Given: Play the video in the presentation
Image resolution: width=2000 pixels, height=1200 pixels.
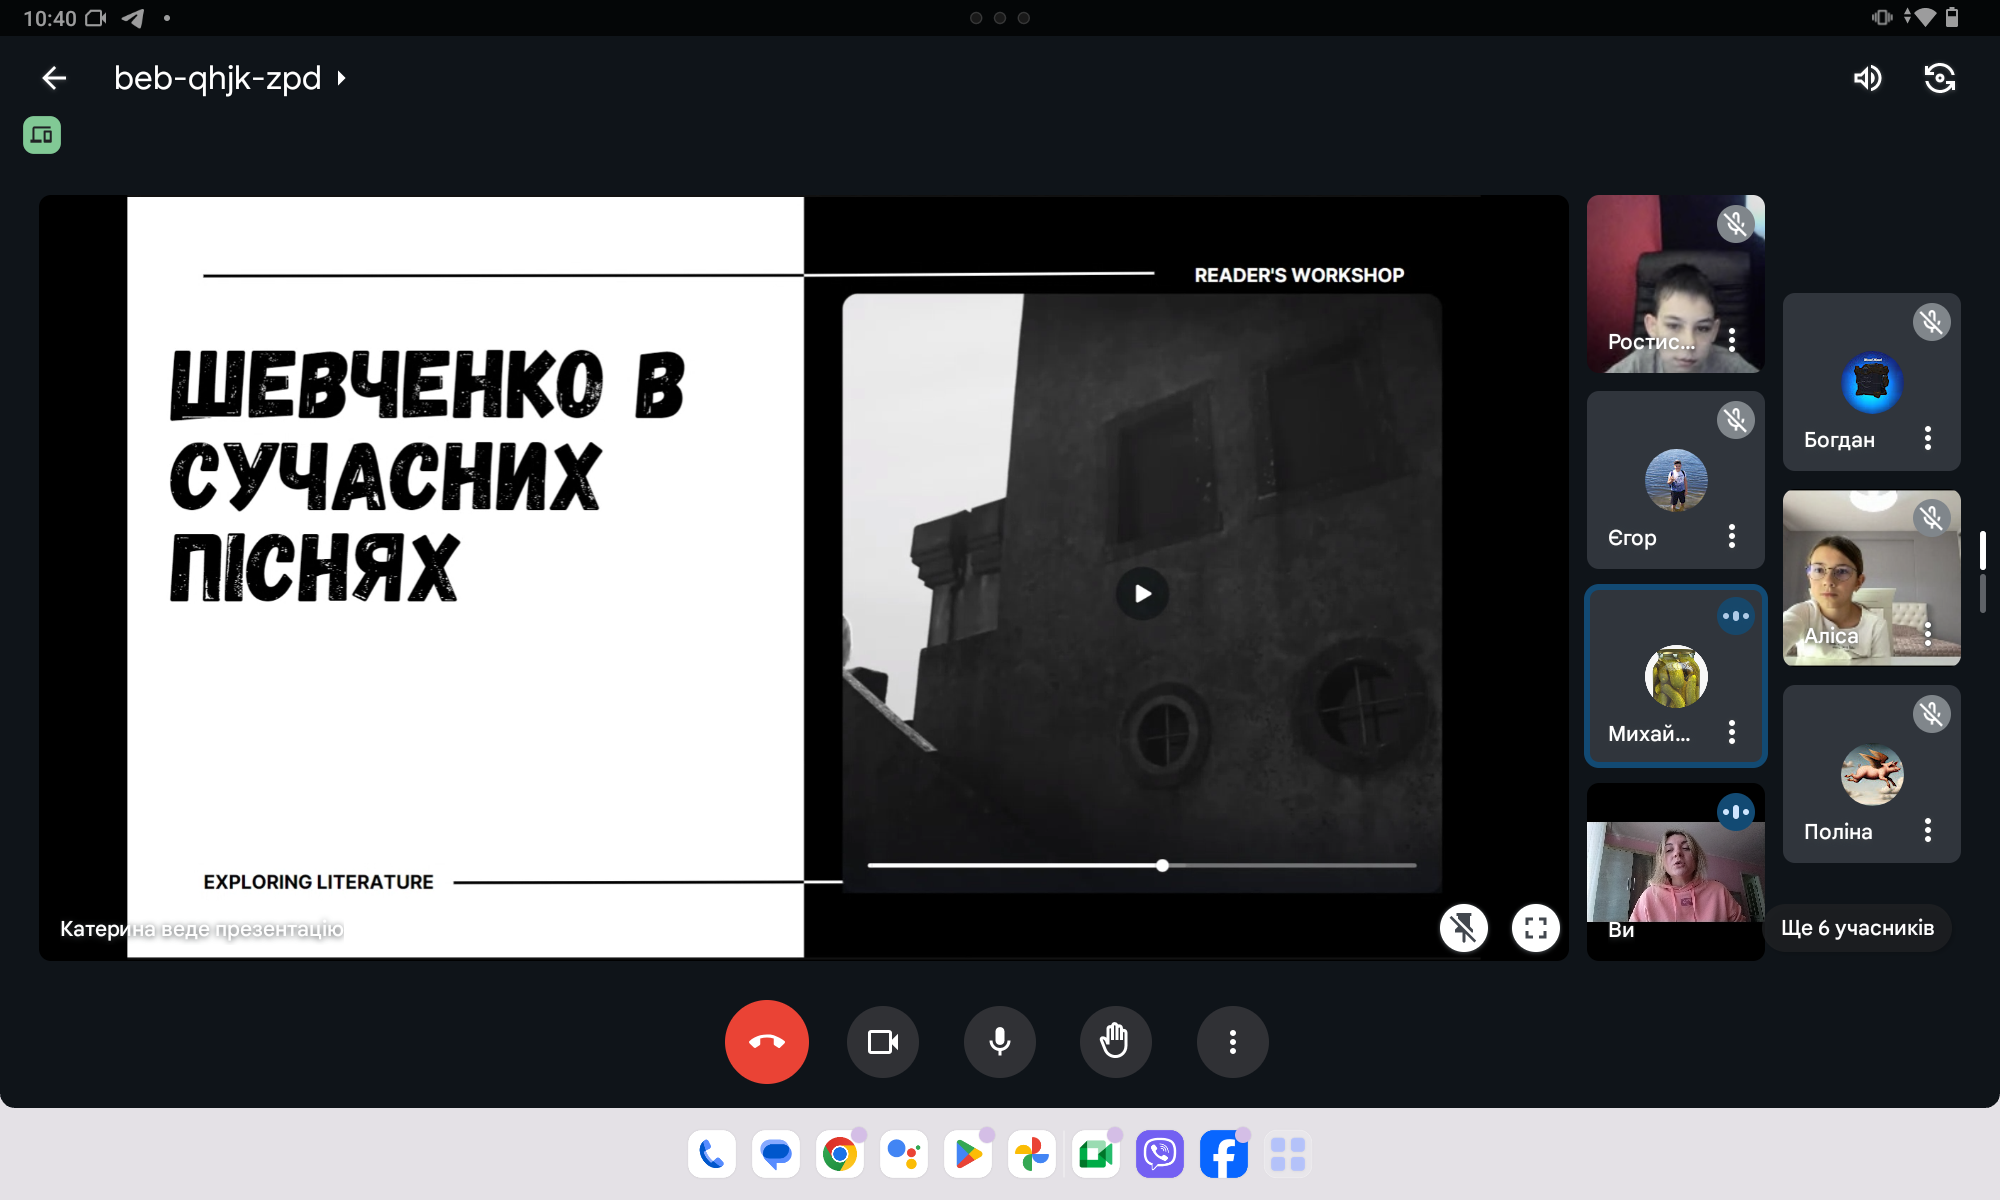Looking at the screenshot, I should tap(1142, 594).
